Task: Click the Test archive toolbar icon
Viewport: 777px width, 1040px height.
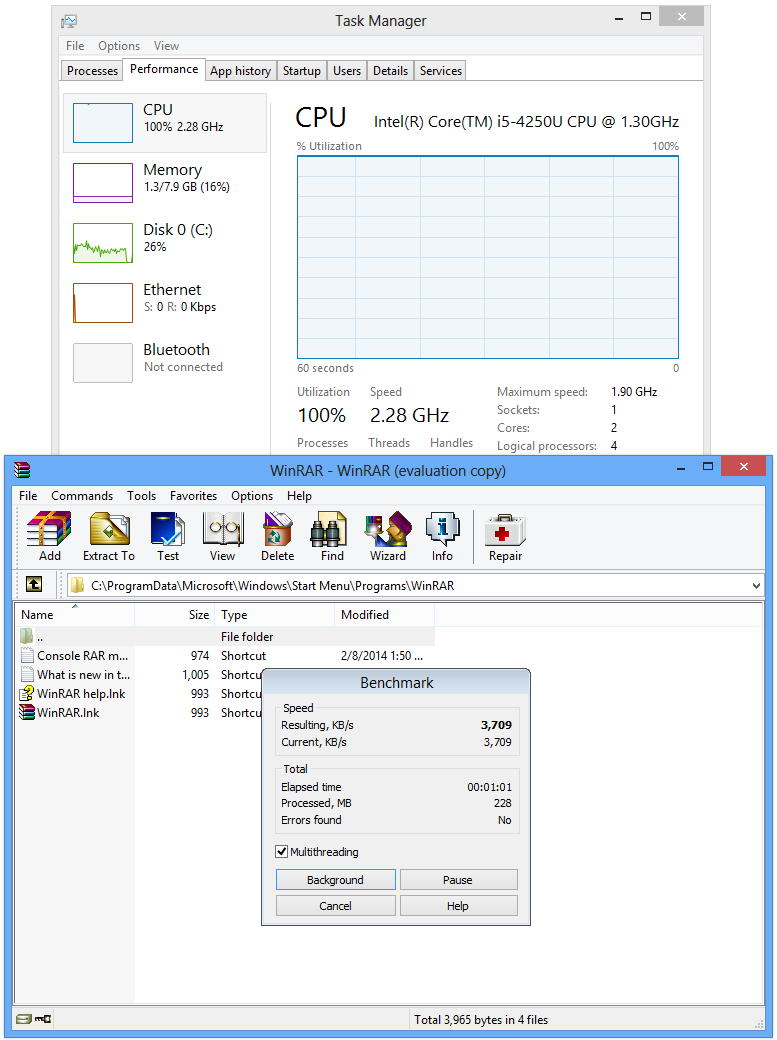Action: pyautogui.click(x=167, y=537)
